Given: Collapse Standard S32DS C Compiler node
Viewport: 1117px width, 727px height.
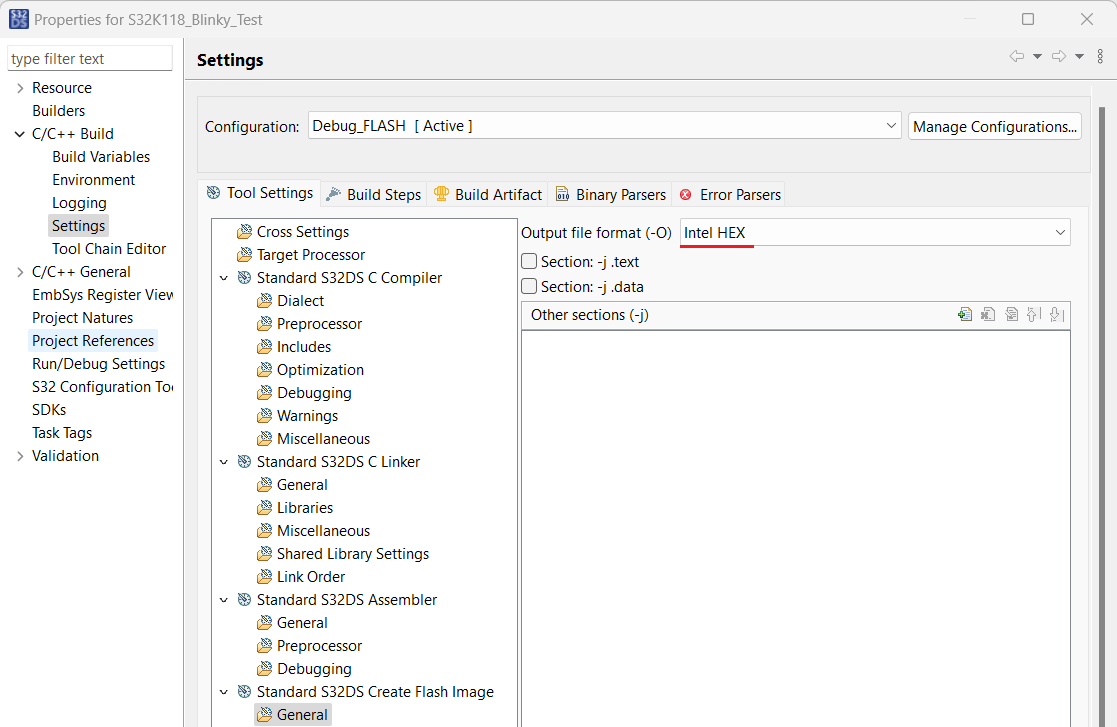Looking at the screenshot, I should coord(224,278).
